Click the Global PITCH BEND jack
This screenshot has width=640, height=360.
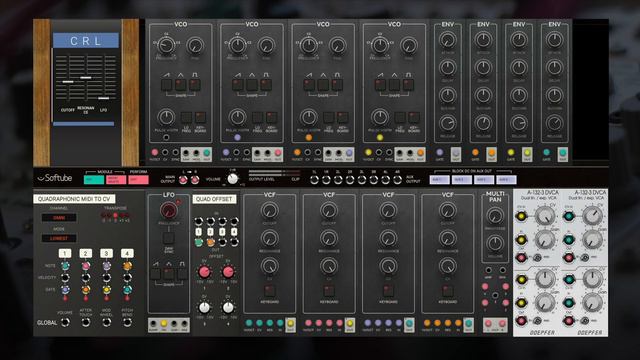[x=127, y=322]
